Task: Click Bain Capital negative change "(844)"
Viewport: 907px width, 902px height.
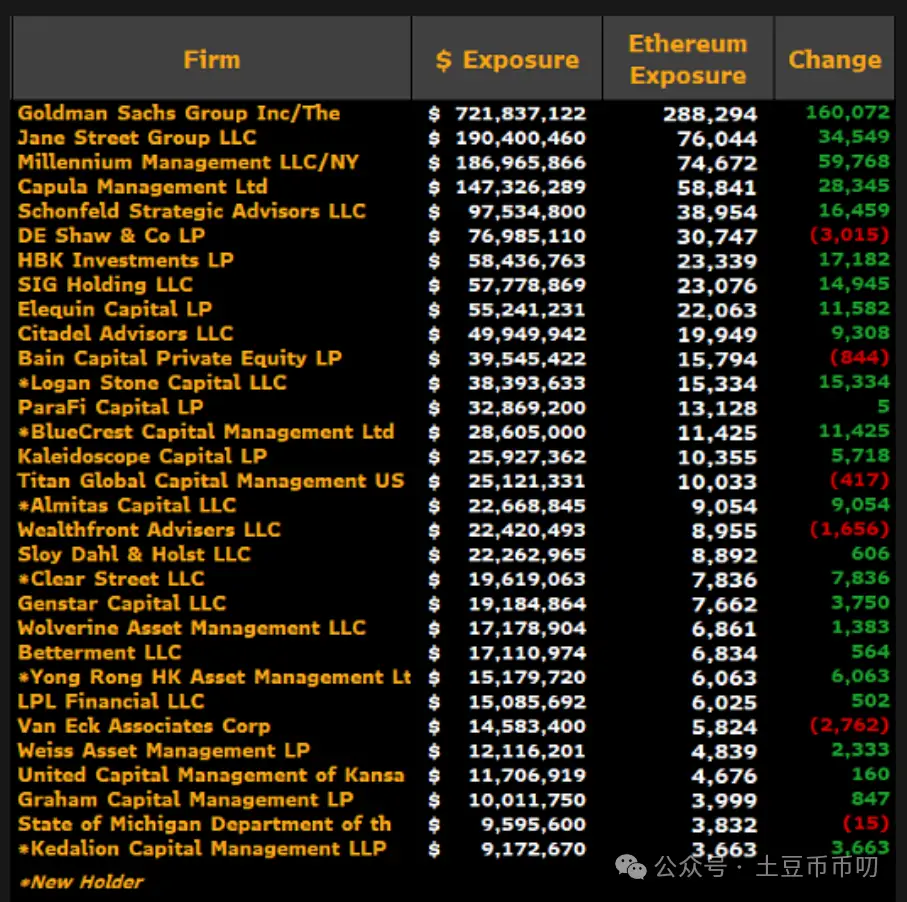Action: tap(860, 357)
